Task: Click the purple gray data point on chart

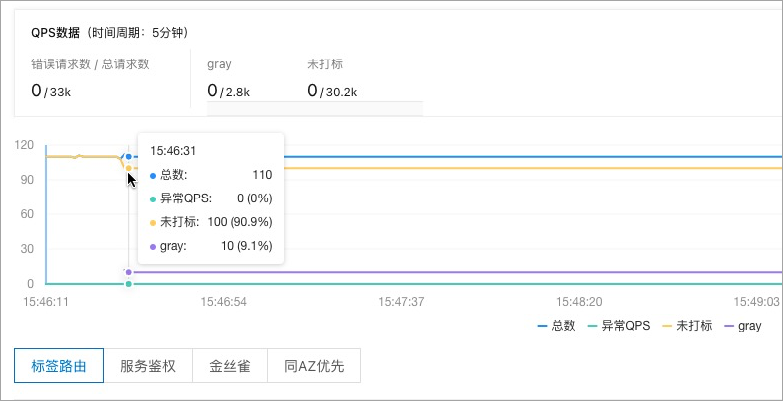Action: tap(129, 272)
